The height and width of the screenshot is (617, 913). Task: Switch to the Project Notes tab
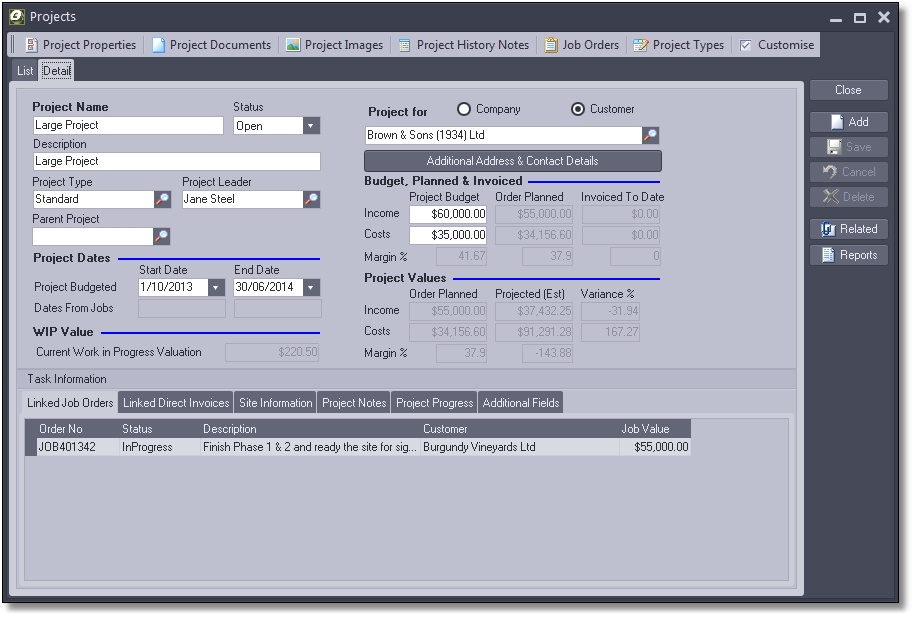point(353,403)
